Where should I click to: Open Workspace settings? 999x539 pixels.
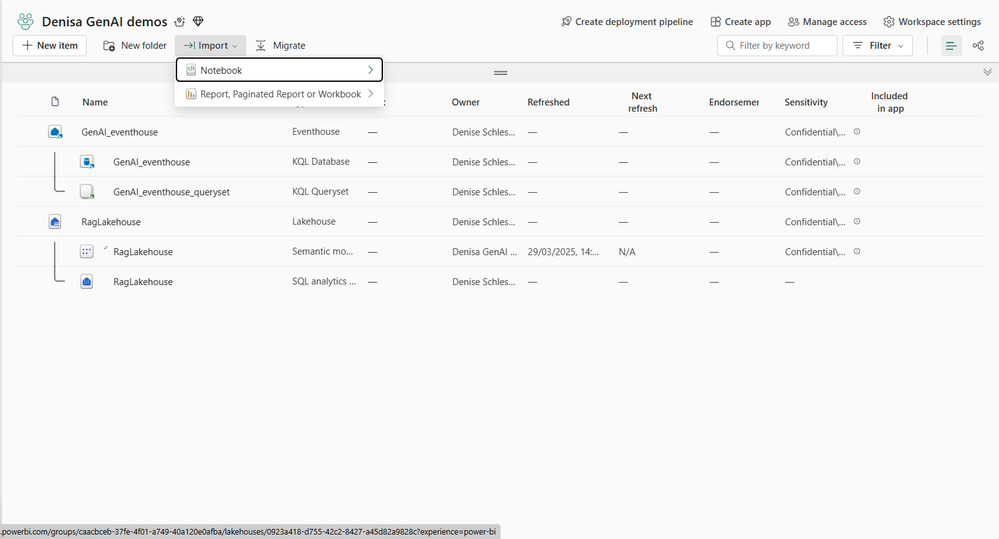click(x=932, y=22)
